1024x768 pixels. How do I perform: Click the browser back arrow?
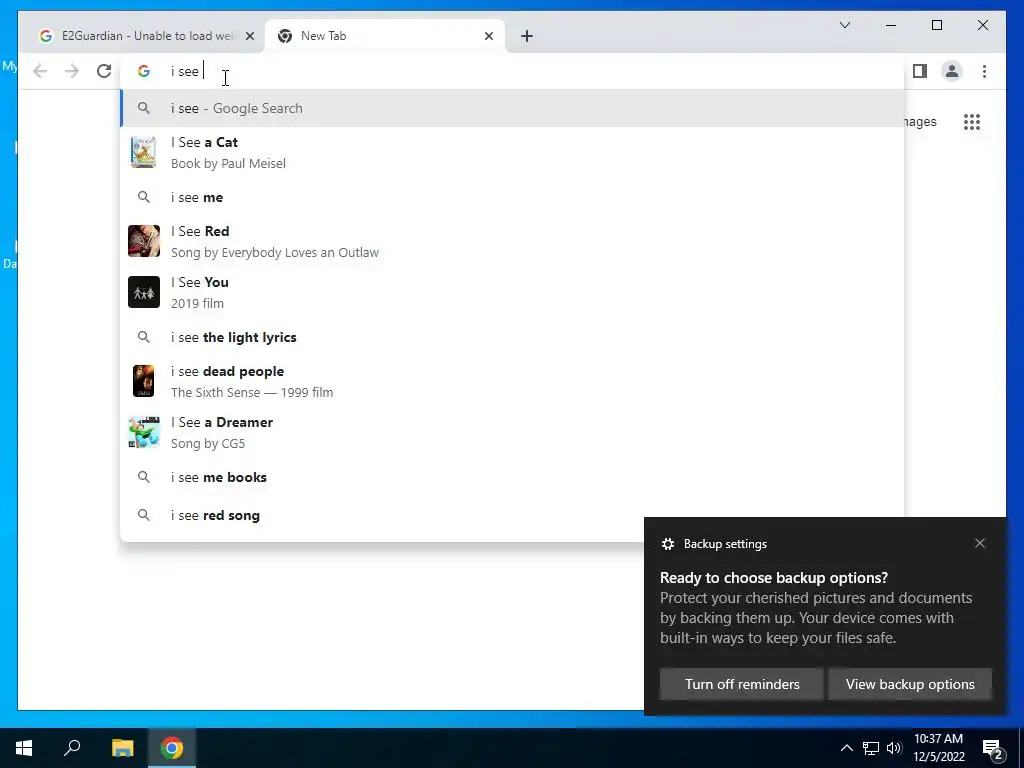40,71
